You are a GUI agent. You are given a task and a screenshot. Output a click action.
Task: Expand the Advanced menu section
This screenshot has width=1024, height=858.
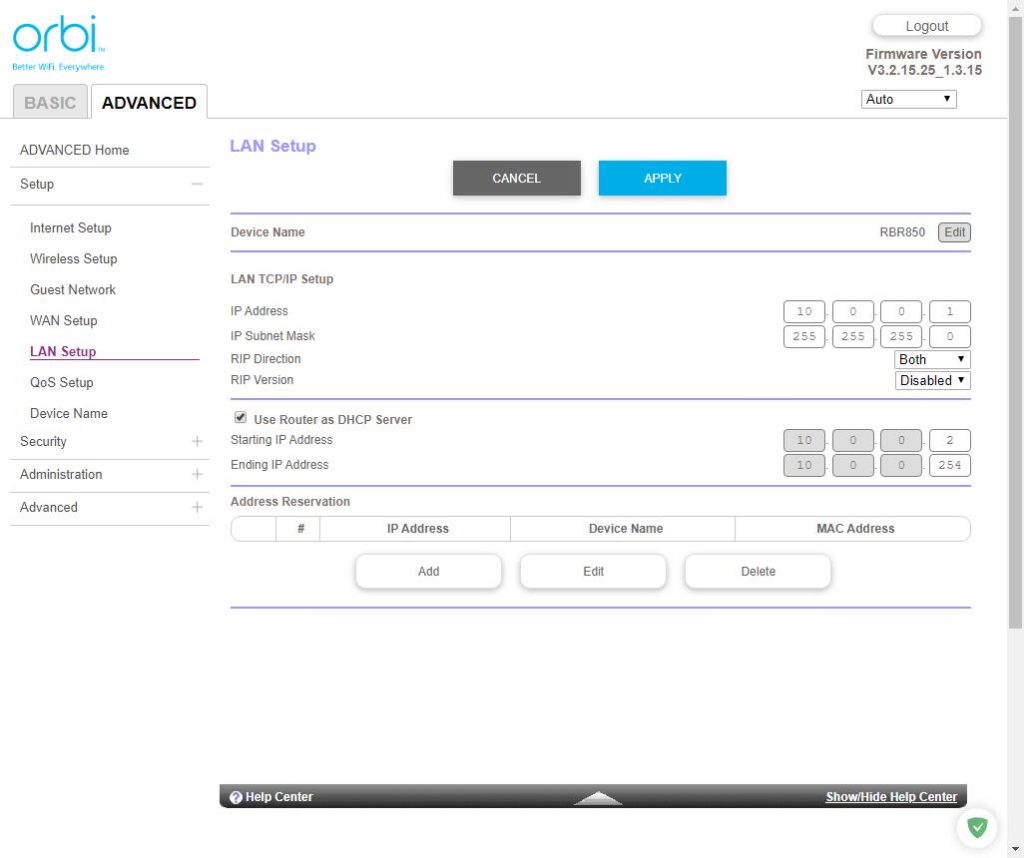click(197, 507)
